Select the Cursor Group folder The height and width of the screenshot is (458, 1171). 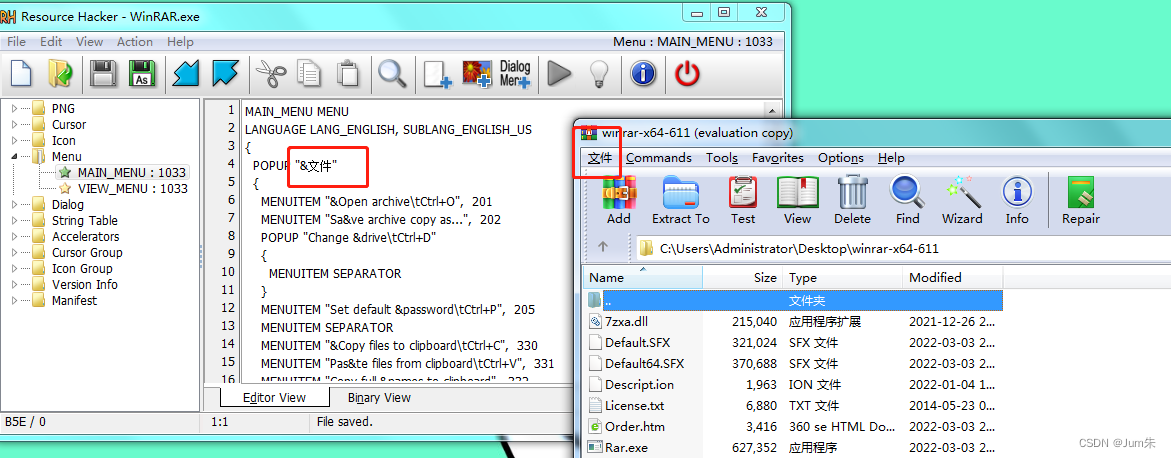[x=87, y=253]
